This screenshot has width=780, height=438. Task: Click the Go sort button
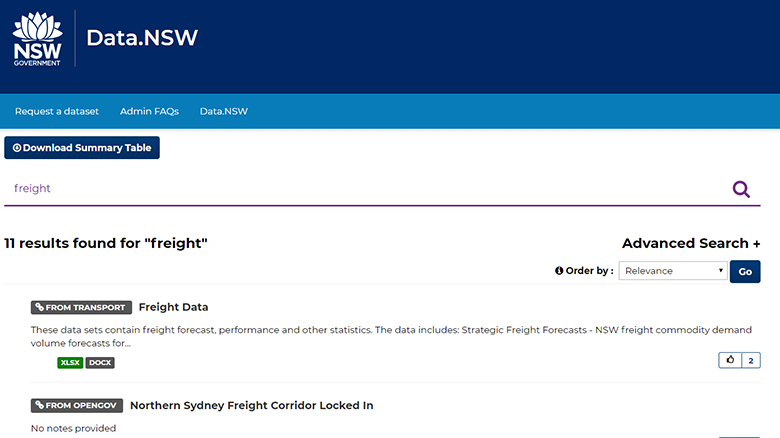[x=745, y=271]
